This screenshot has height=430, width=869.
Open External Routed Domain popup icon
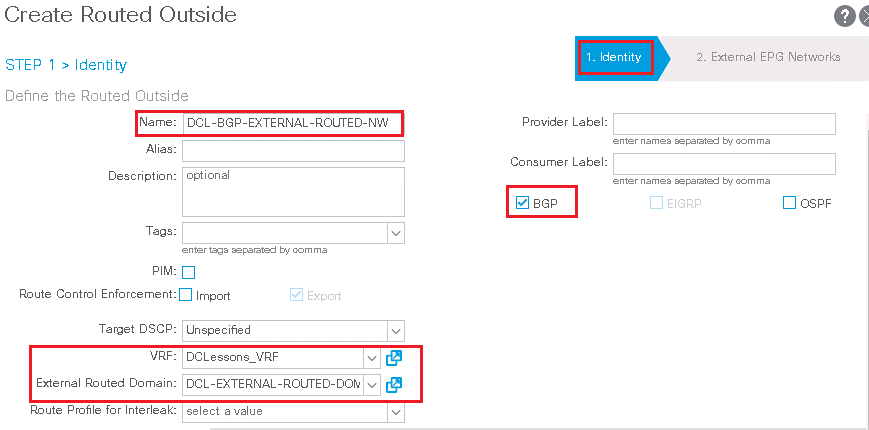pos(393,384)
